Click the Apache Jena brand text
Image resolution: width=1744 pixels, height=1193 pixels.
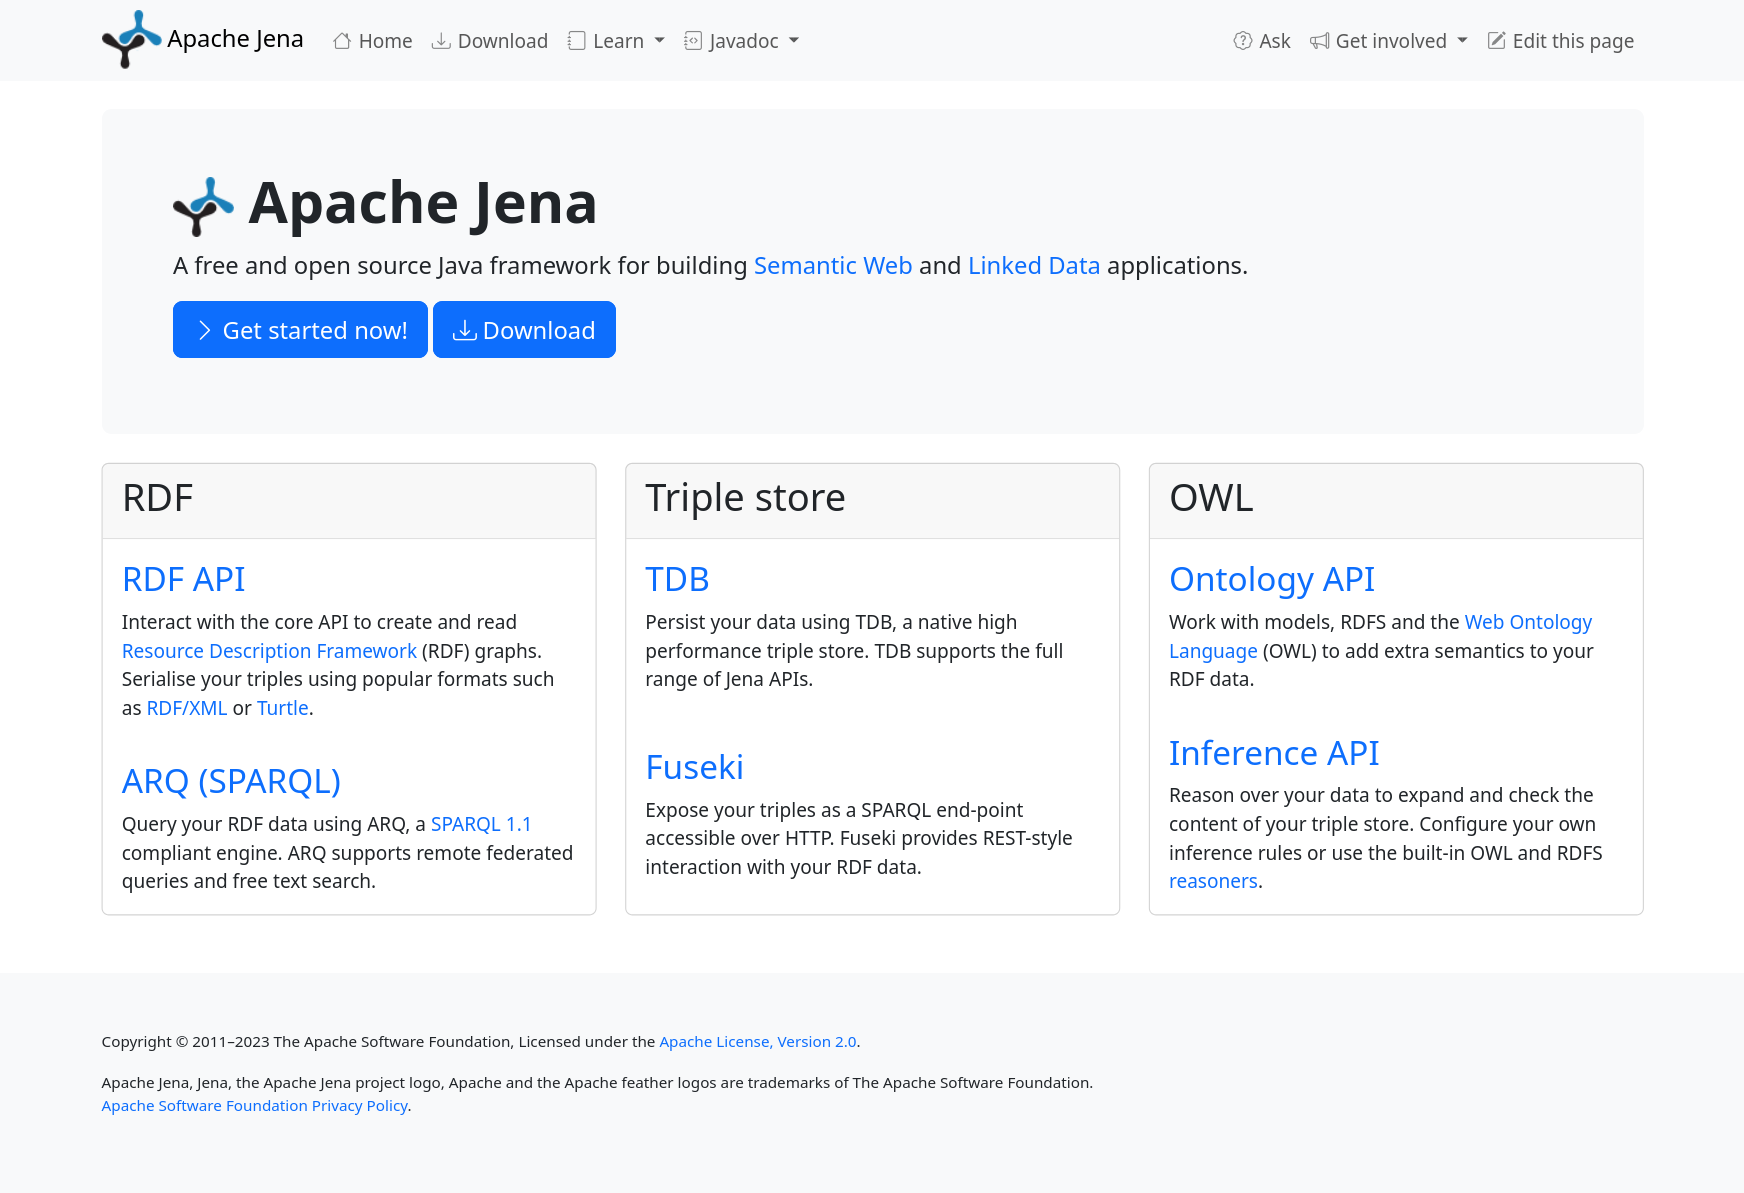coord(235,39)
